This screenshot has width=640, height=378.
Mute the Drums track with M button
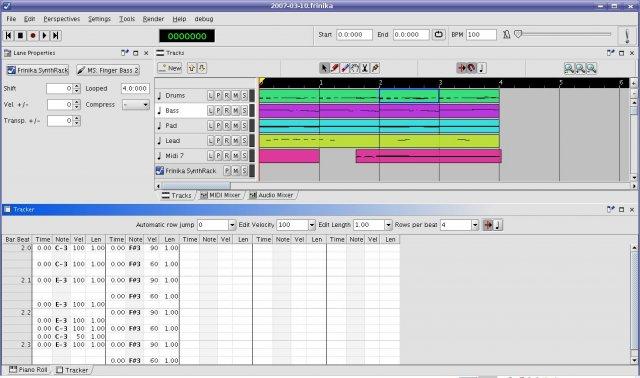[x=236, y=96]
